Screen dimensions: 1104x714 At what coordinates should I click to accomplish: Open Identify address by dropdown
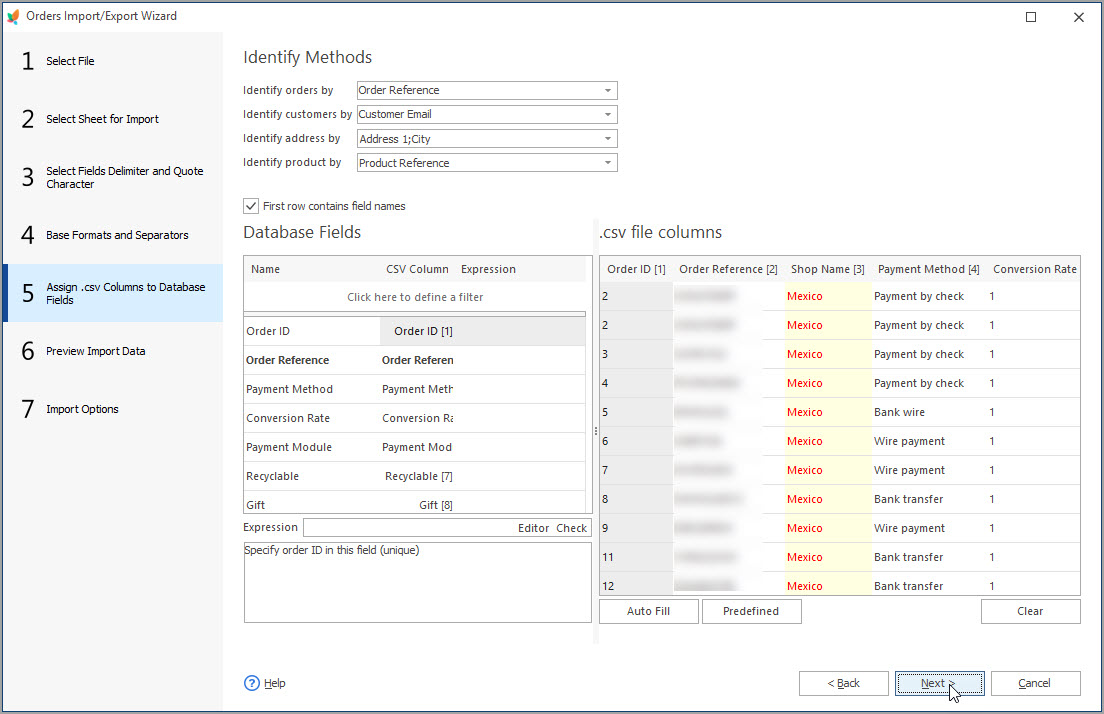coord(608,139)
